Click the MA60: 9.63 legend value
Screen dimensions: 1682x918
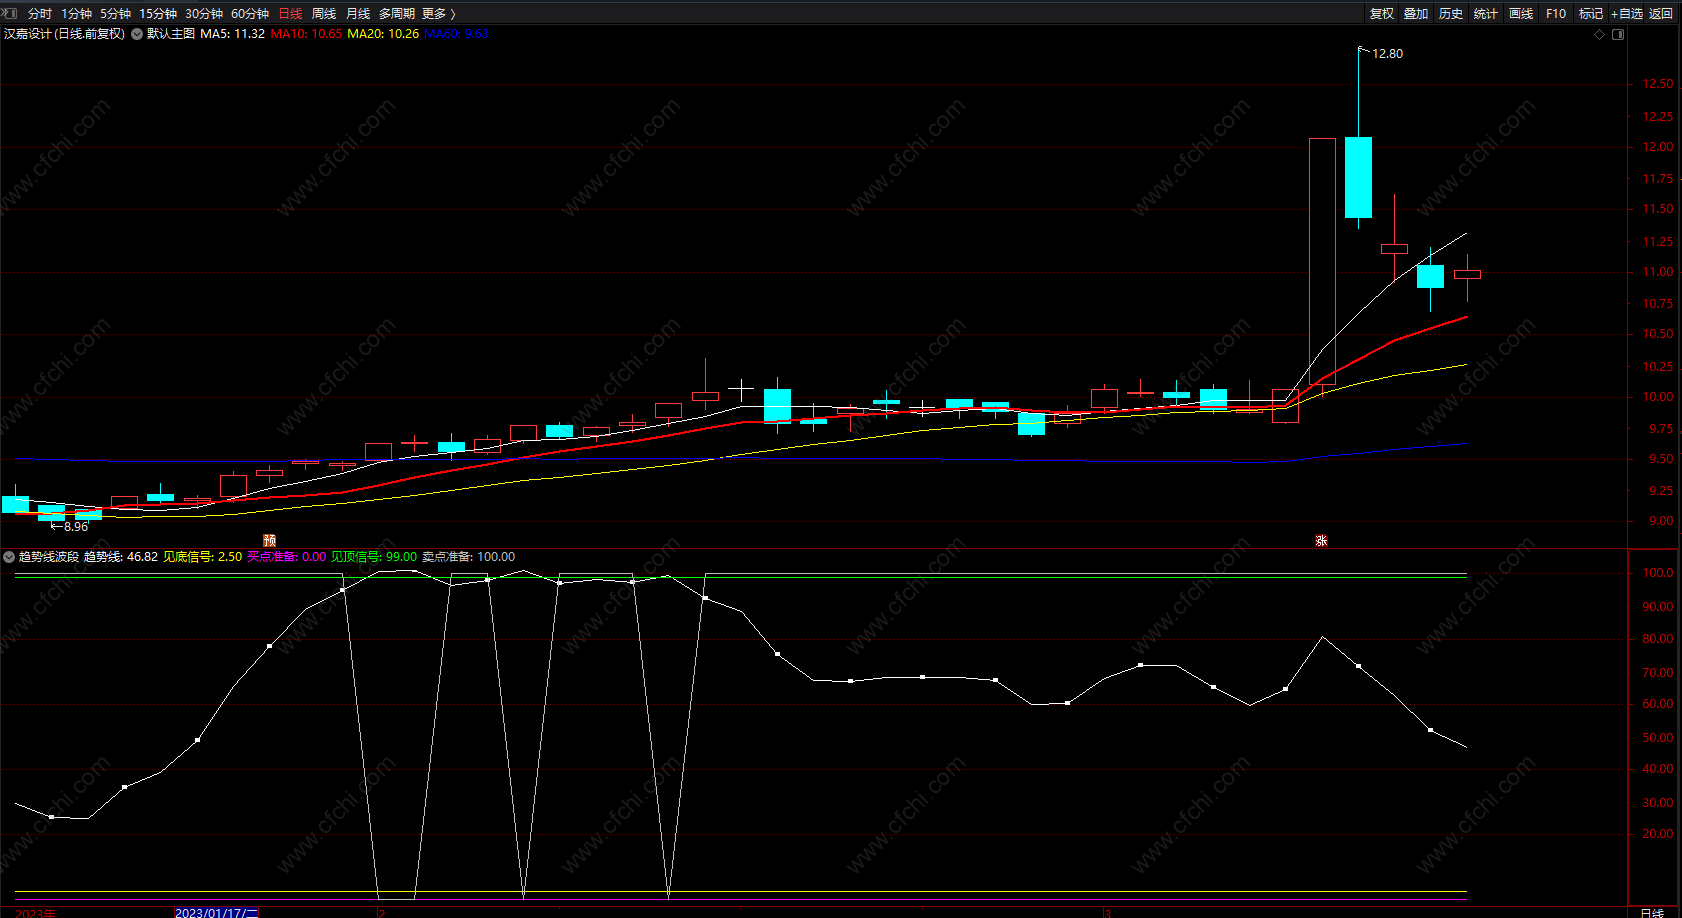click(x=456, y=34)
